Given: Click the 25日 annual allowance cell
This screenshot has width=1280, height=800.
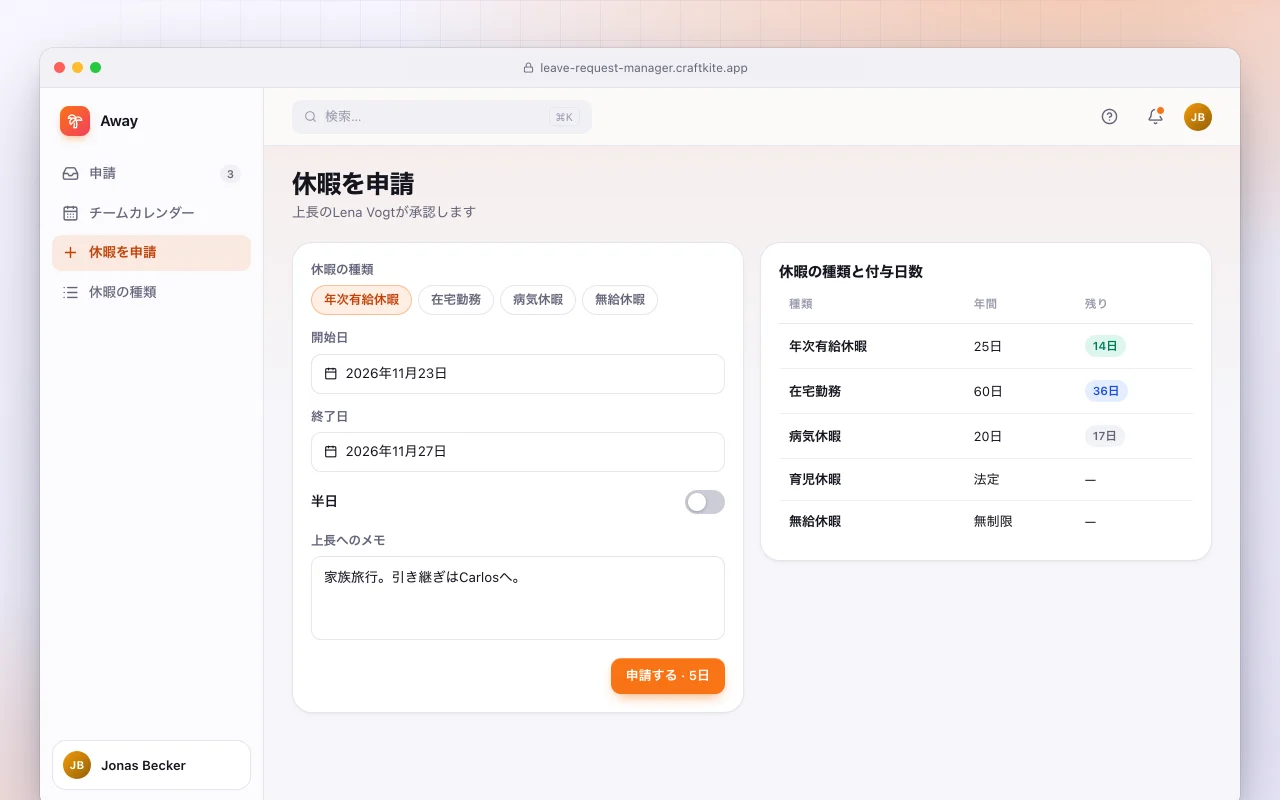Looking at the screenshot, I should tap(988, 346).
